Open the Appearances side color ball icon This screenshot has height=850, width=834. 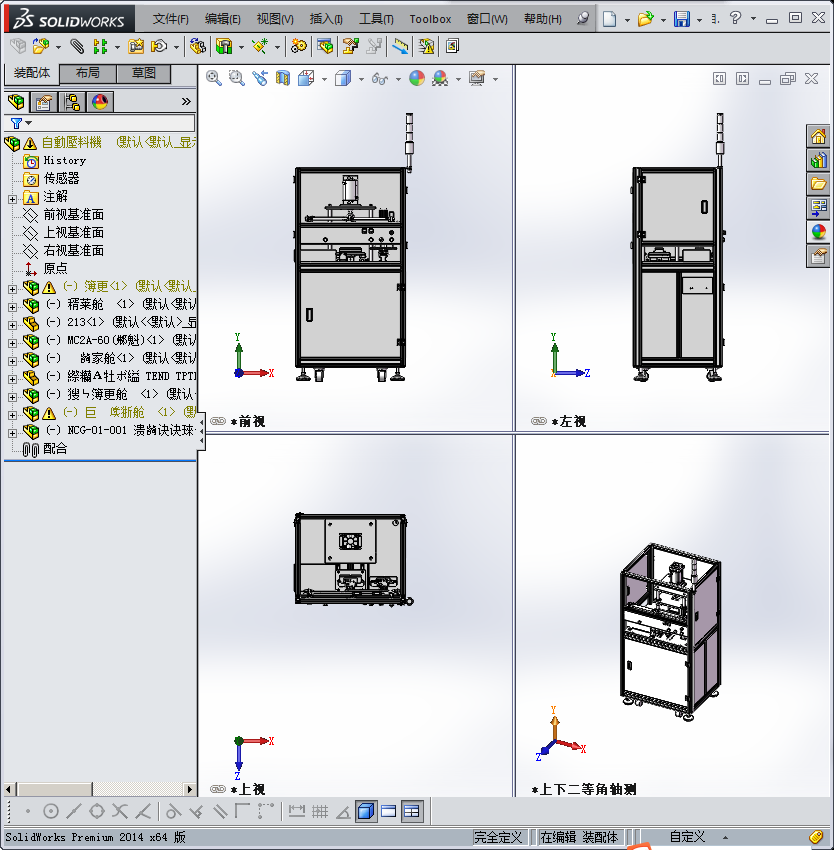click(818, 231)
